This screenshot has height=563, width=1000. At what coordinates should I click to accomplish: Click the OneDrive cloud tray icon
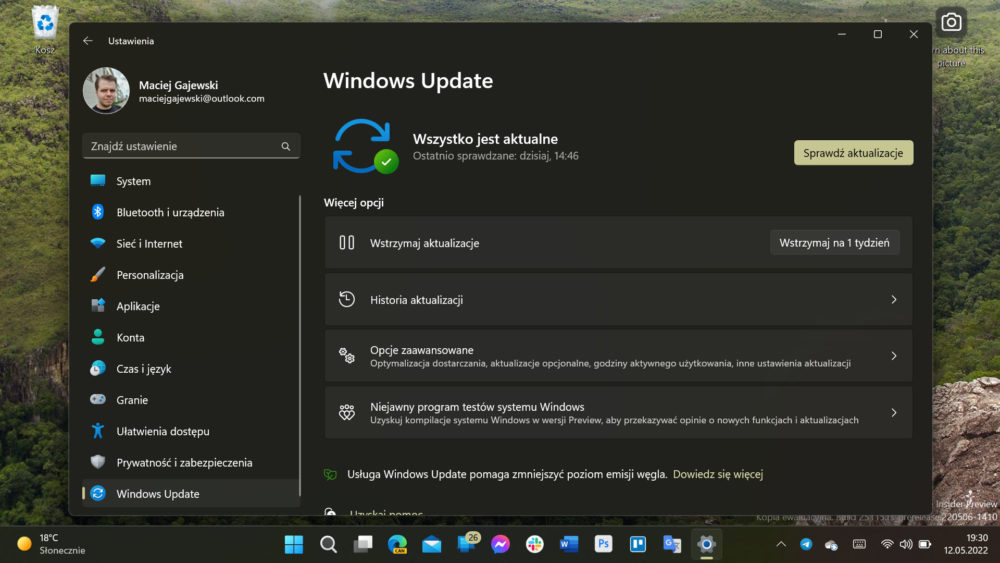point(831,545)
